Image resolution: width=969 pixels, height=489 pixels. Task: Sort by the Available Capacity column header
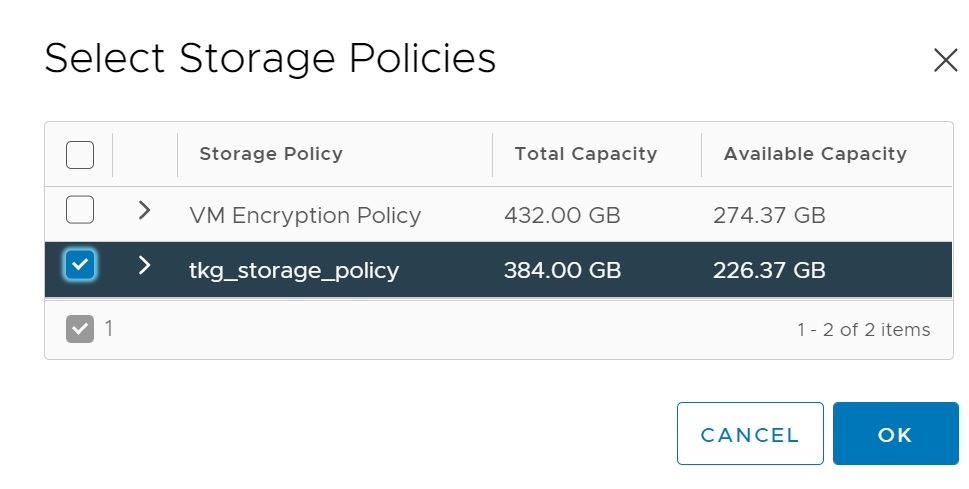click(815, 154)
